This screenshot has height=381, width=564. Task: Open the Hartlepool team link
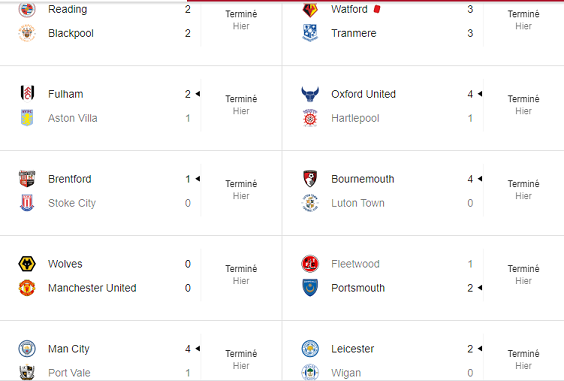point(355,118)
